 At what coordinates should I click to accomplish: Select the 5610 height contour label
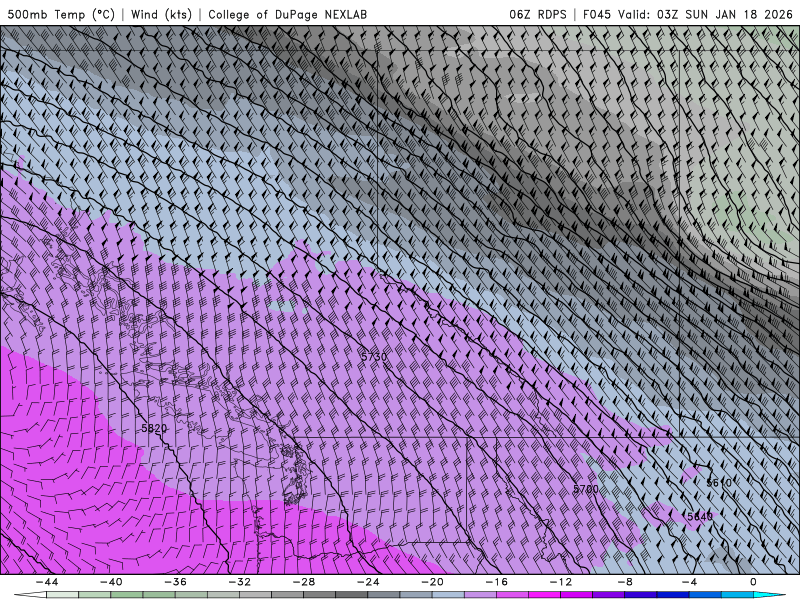719,483
